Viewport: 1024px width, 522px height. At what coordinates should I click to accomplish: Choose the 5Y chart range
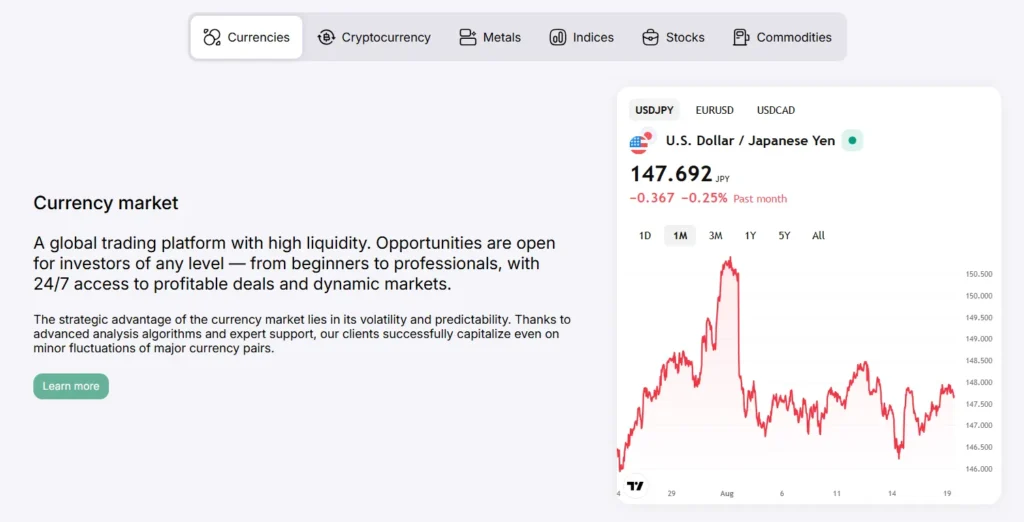click(784, 236)
